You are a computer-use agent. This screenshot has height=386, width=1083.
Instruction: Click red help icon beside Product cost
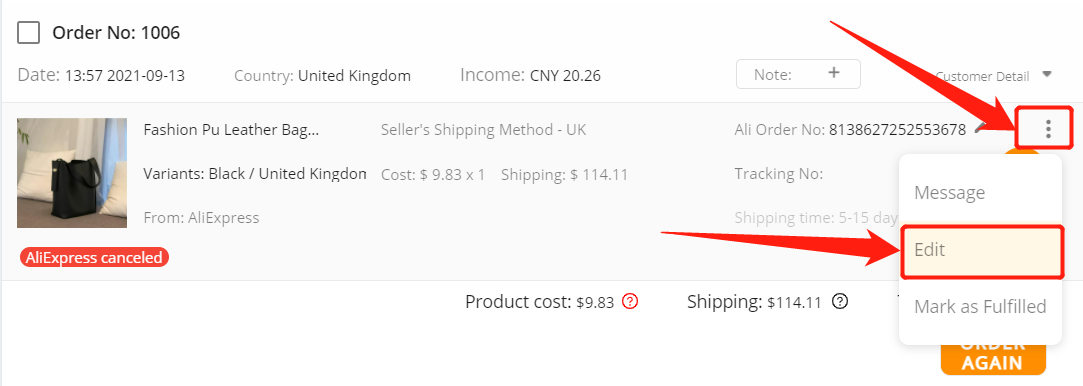point(629,302)
